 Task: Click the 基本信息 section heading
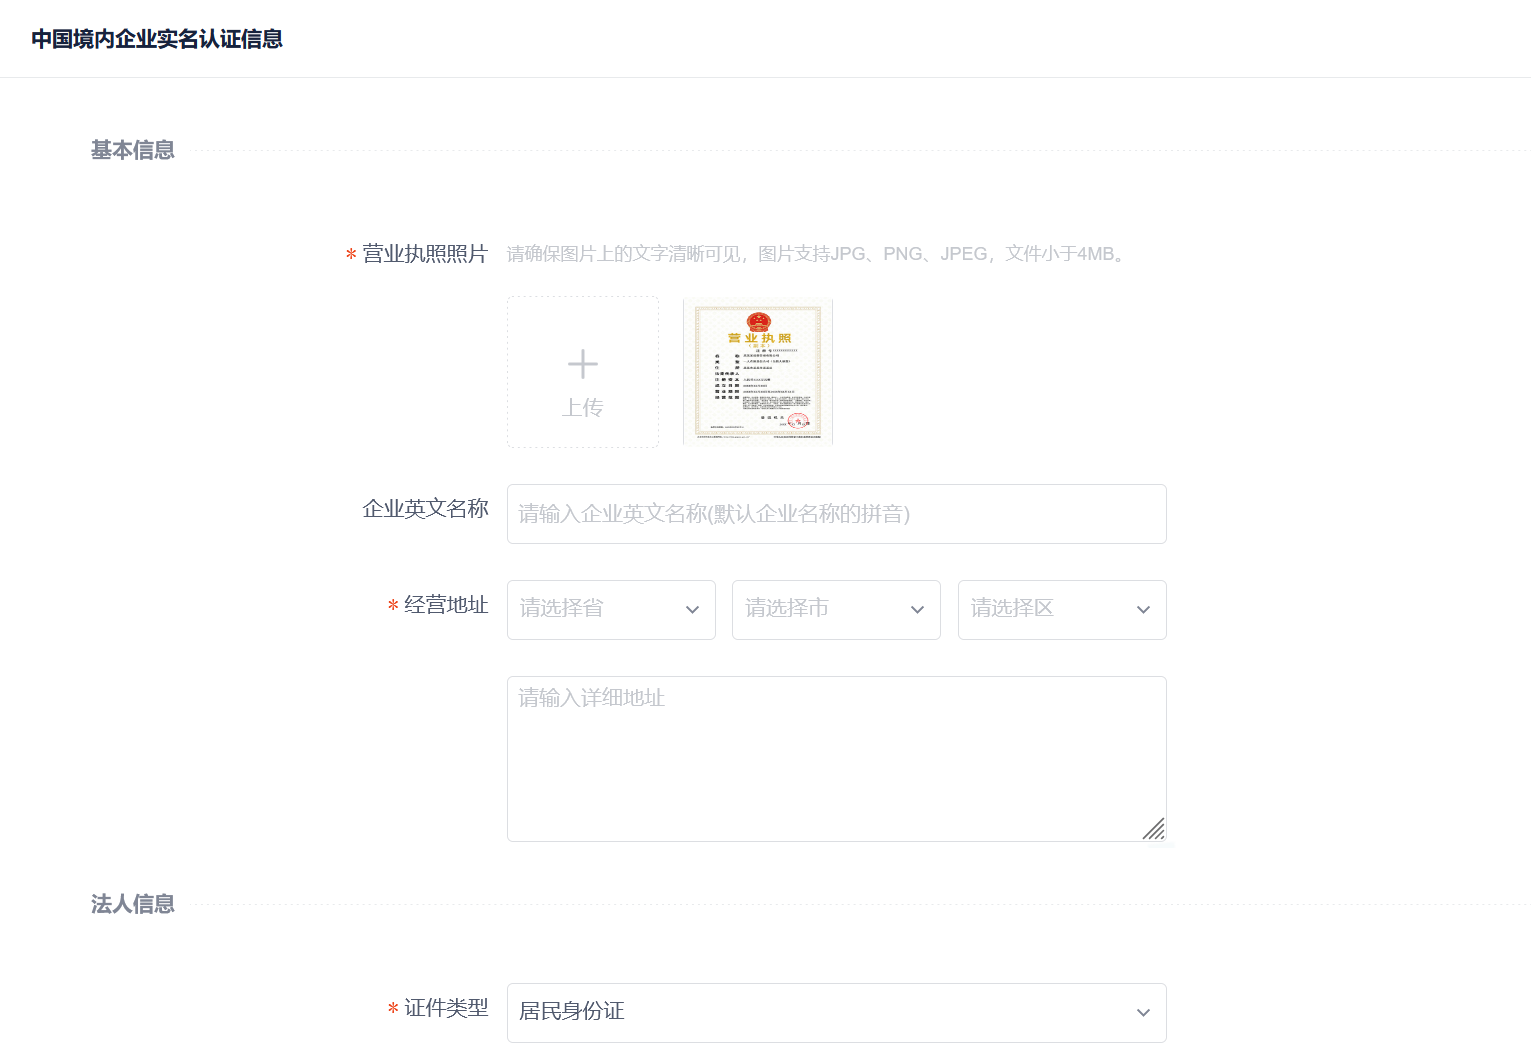pos(133,150)
